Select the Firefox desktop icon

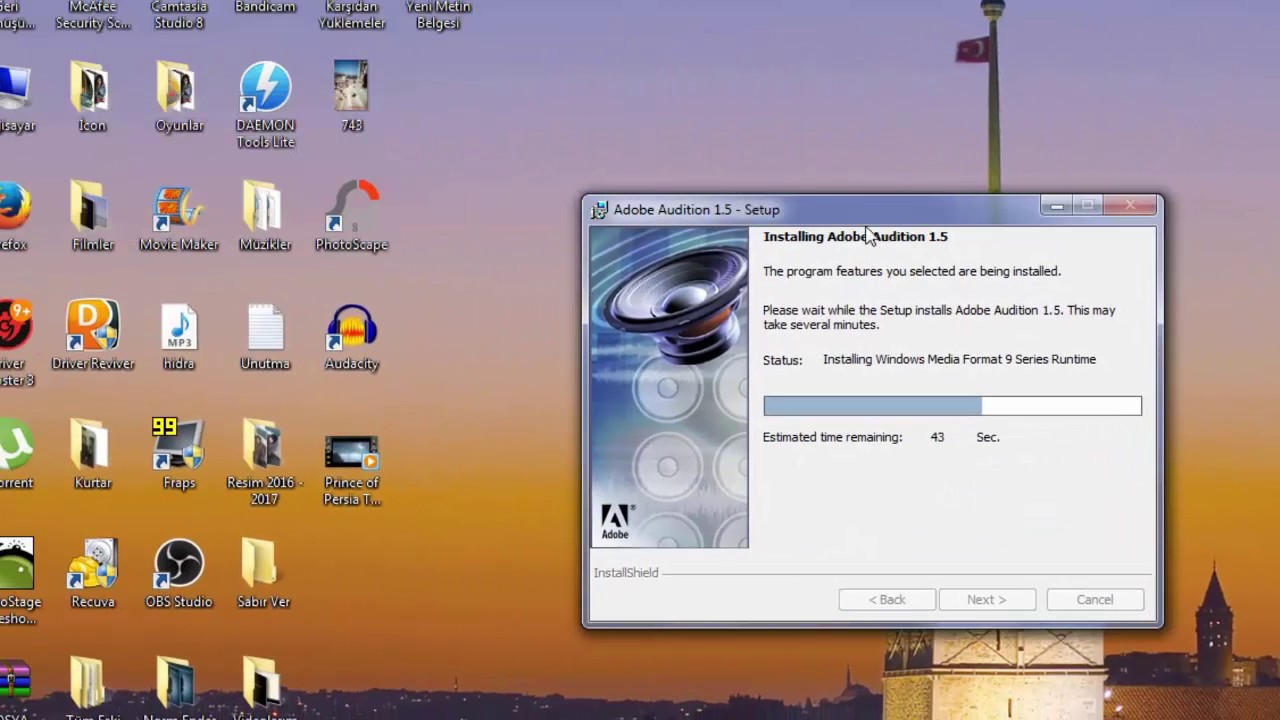pyautogui.click(x=14, y=215)
